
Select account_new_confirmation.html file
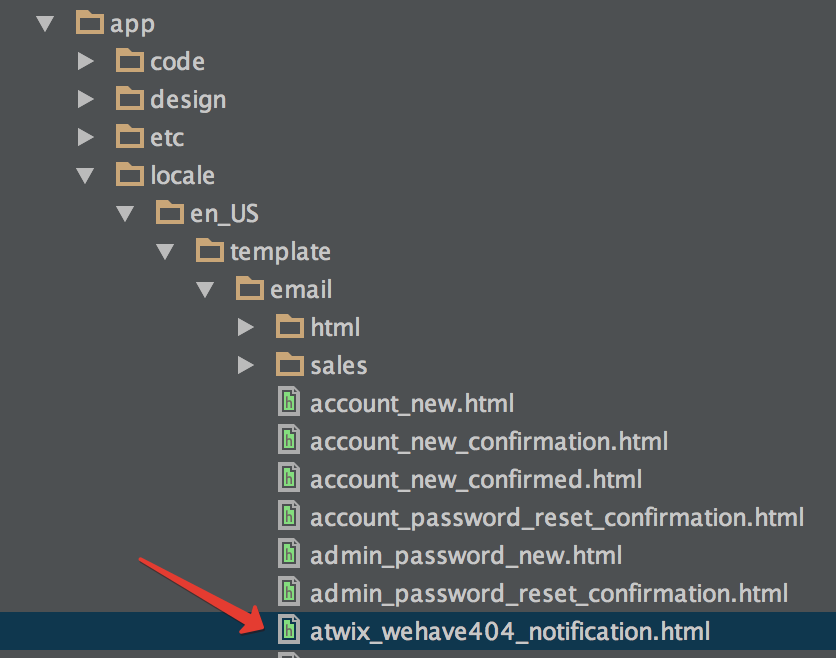489,442
